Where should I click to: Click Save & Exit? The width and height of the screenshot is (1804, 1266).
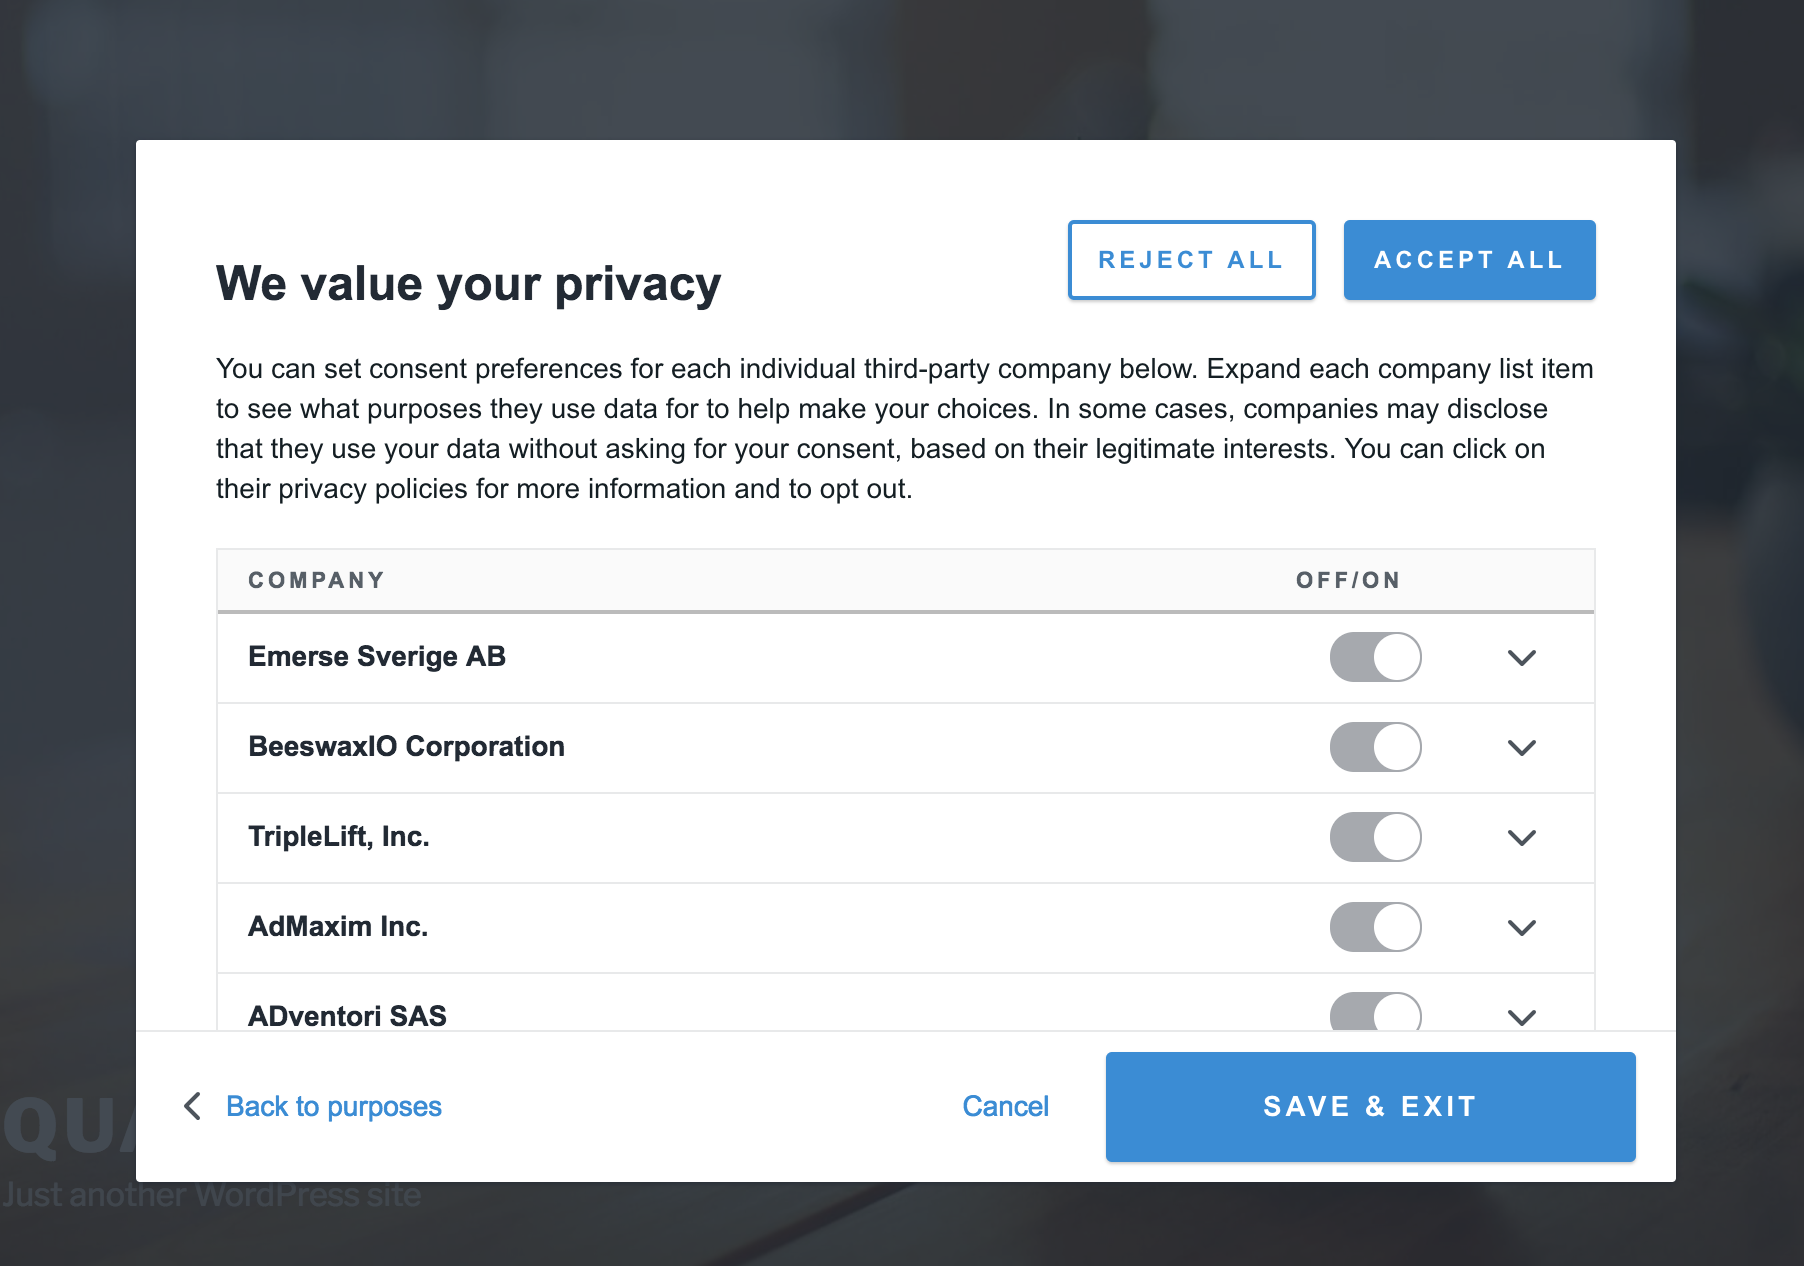tap(1370, 1106)
